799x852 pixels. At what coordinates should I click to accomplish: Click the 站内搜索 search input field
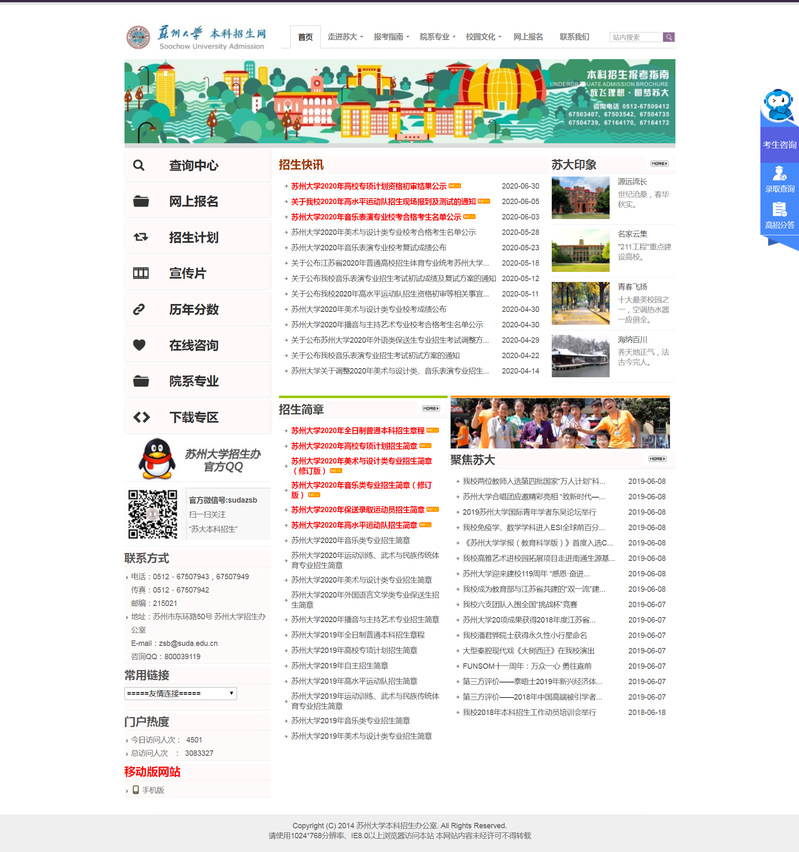pyautogui.click(x=635, y=37)
